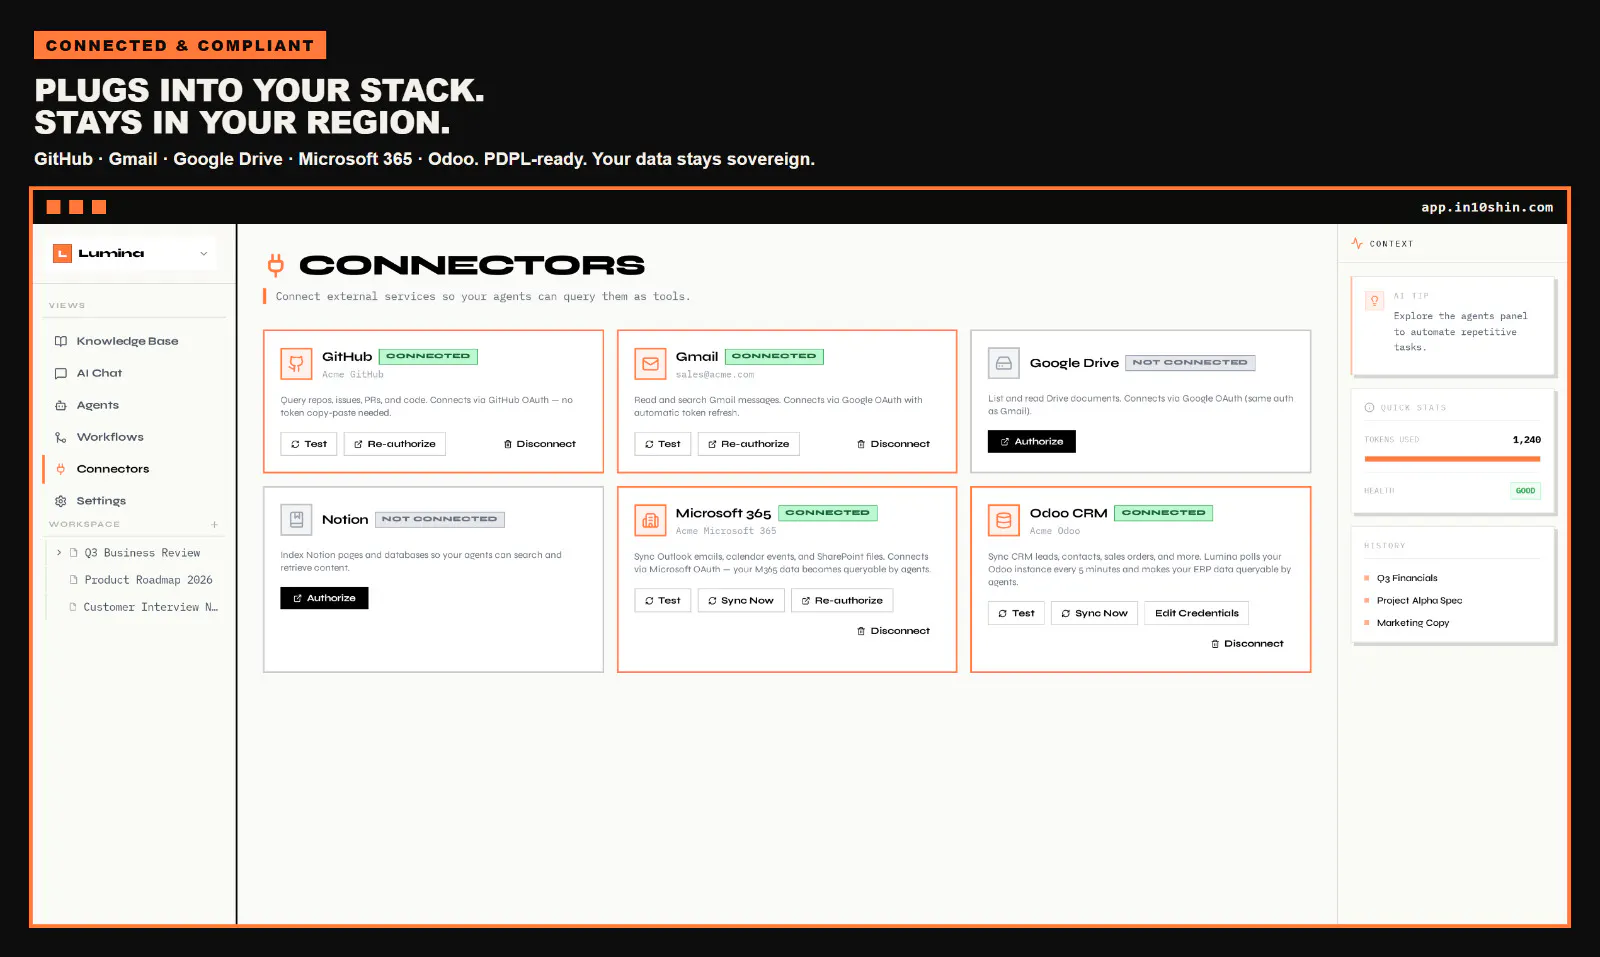Expand the Q3 Business Review tree item
Screen dimensions: 1600x957
click(59, 553)
